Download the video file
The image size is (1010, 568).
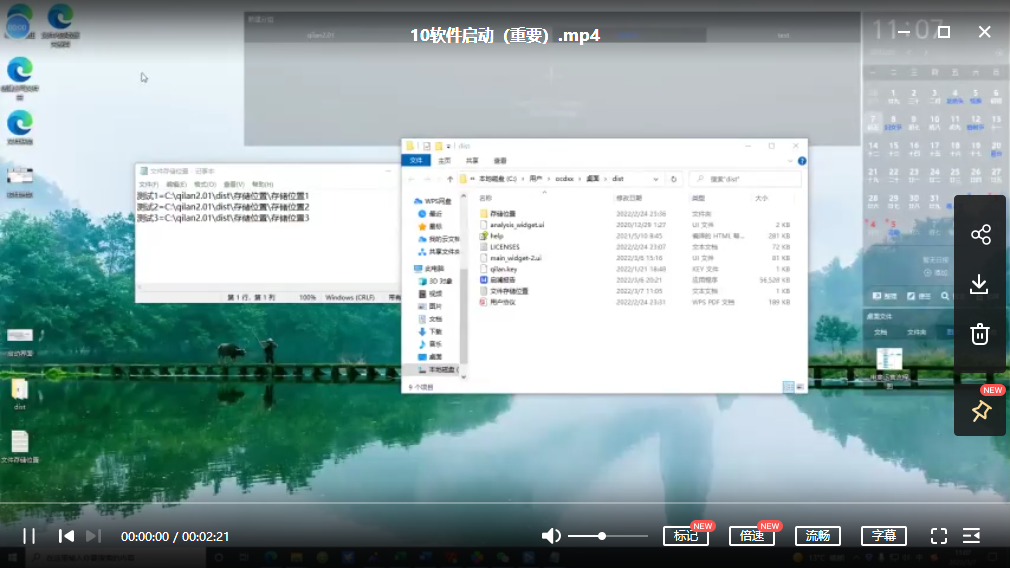(x=980, y=285)
